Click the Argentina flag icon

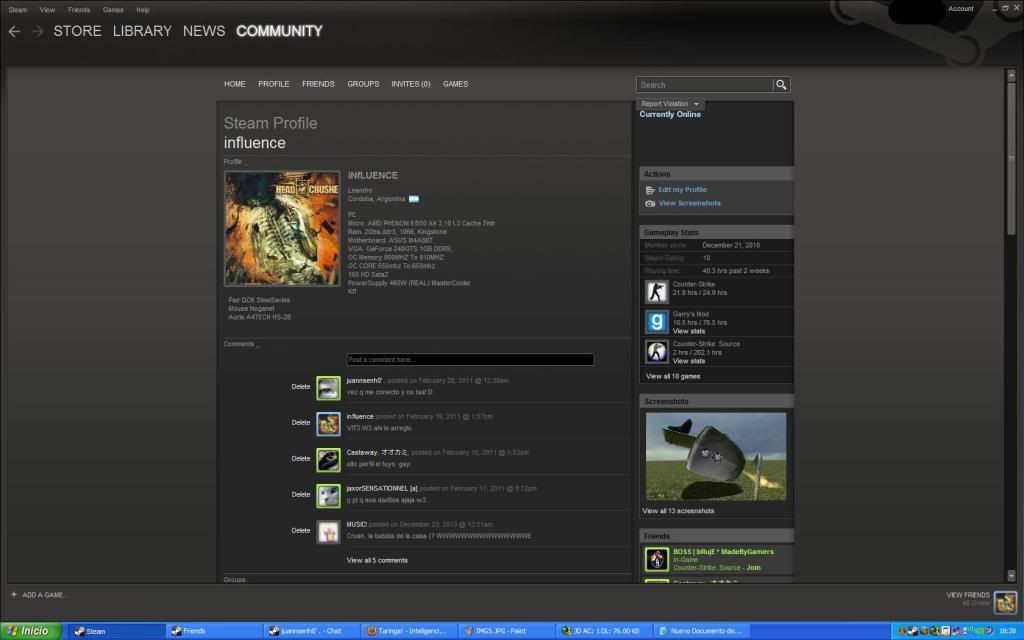(x=414, y=199)
